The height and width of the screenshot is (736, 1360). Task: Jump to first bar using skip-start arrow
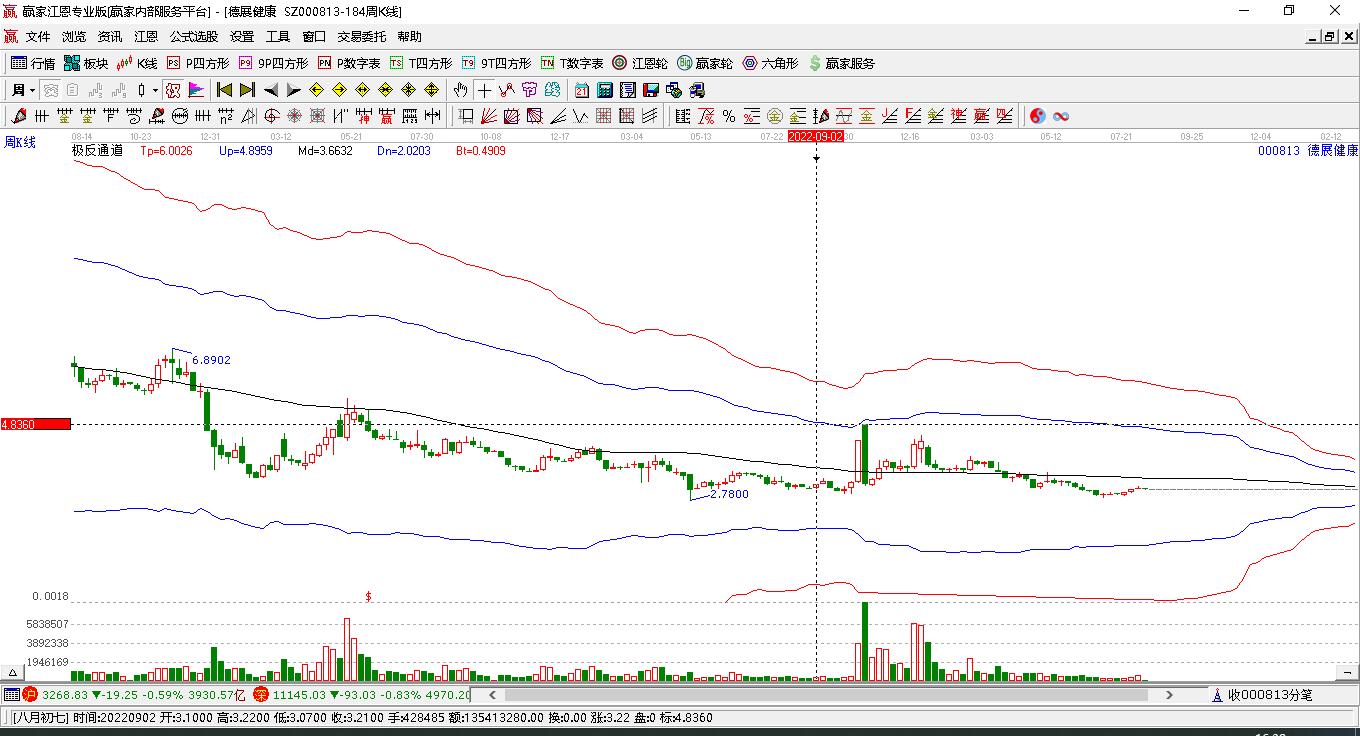[225, 90]
